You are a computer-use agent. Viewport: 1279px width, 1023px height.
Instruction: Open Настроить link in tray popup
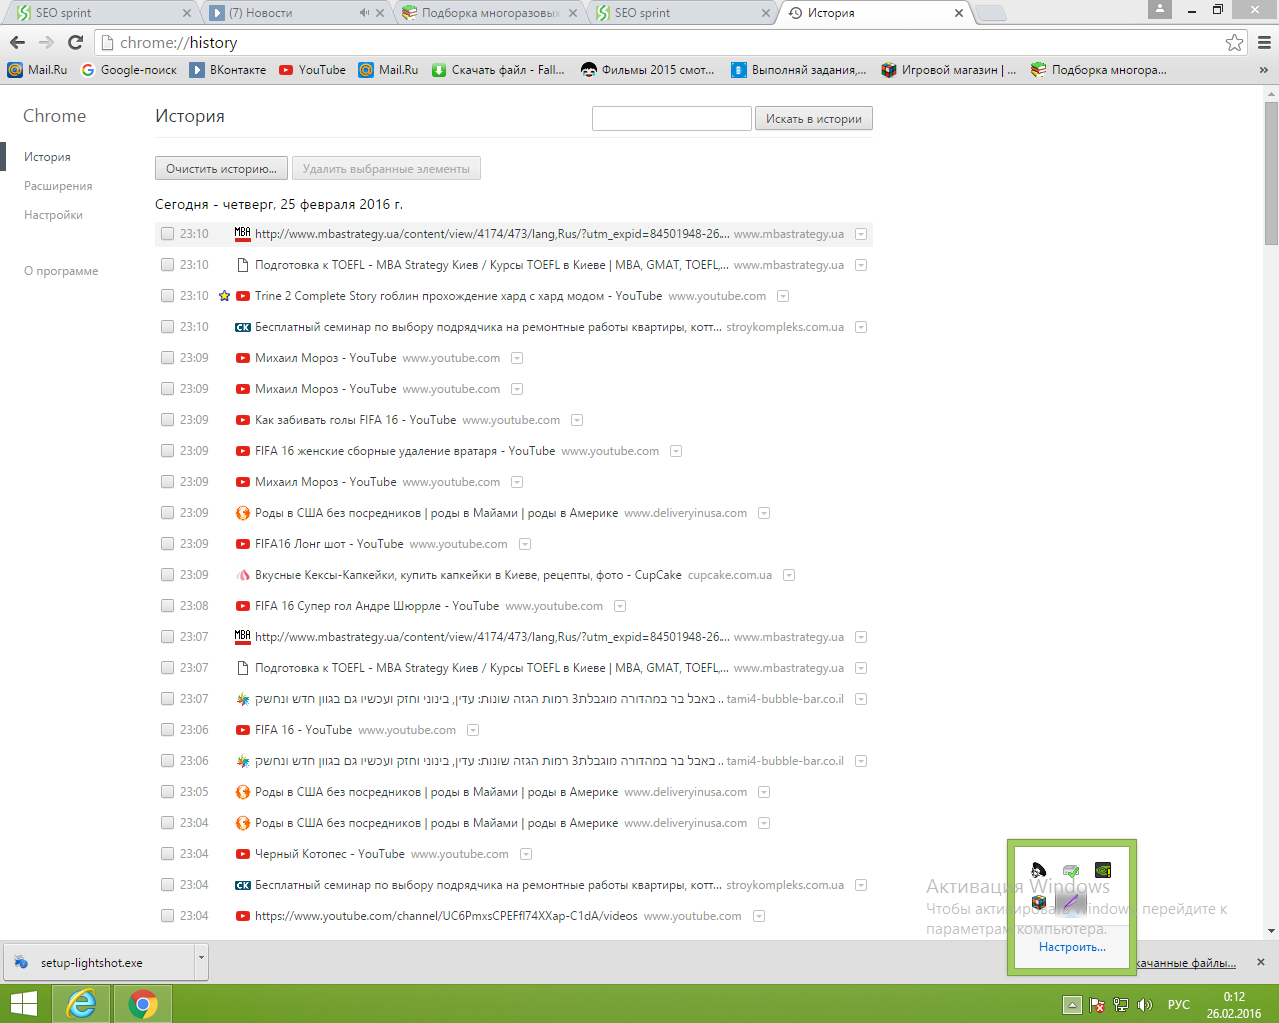pyautogui.click(x=1072, y=947)
